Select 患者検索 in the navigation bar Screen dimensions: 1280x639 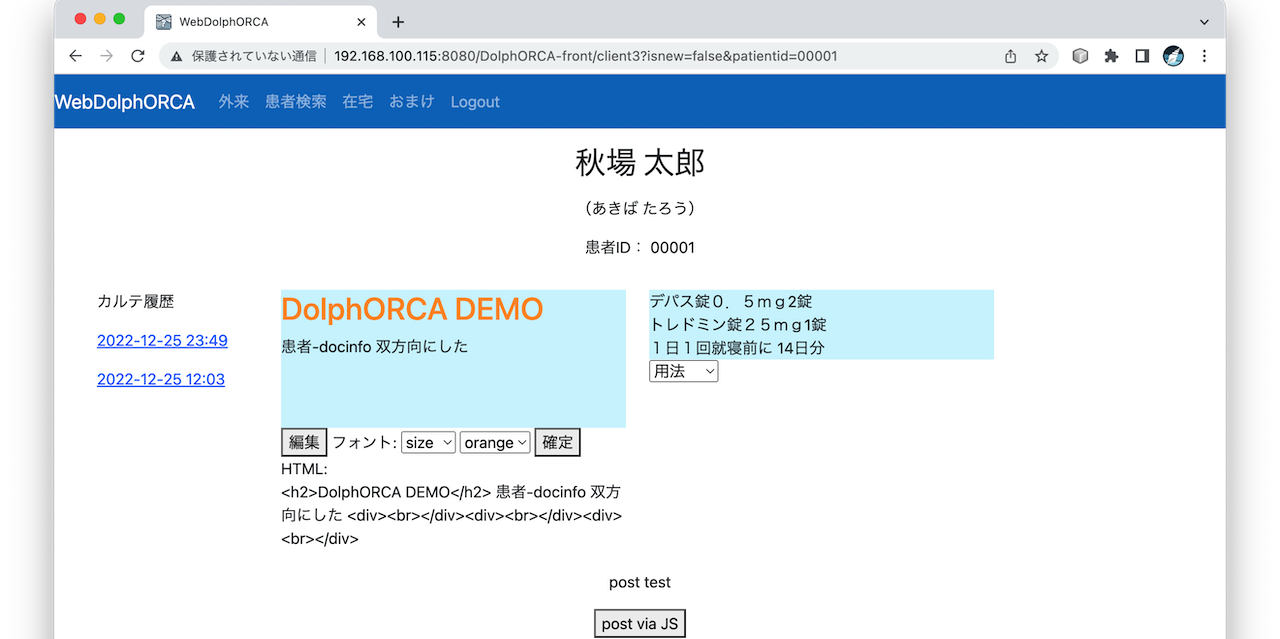click(295, 101)
